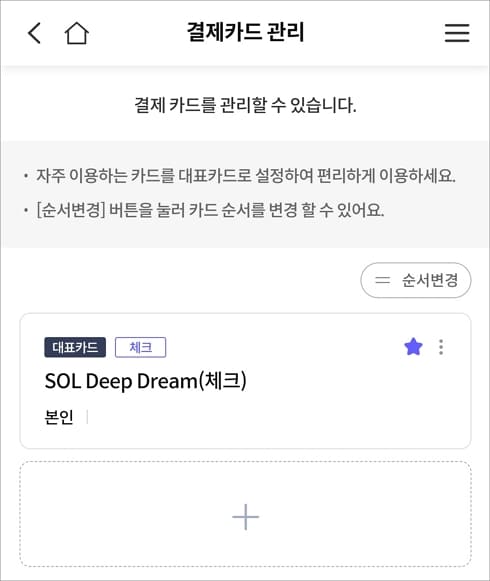Click the divider next to 본인
The image size is (490, 581).
pos(87,417)
